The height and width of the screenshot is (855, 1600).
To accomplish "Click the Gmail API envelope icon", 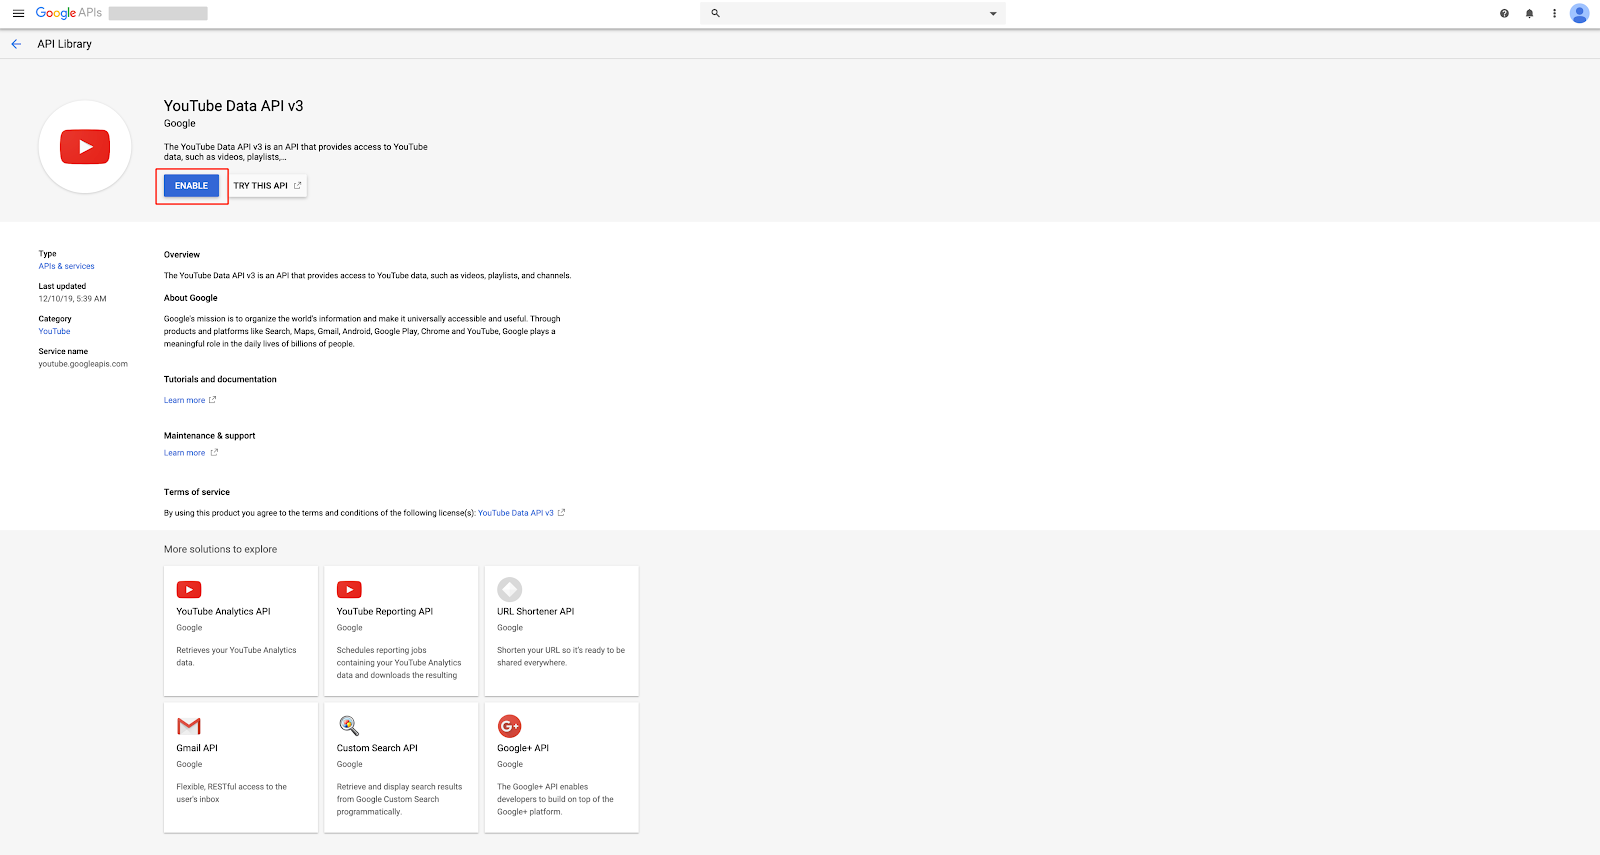I will point(189,726).
